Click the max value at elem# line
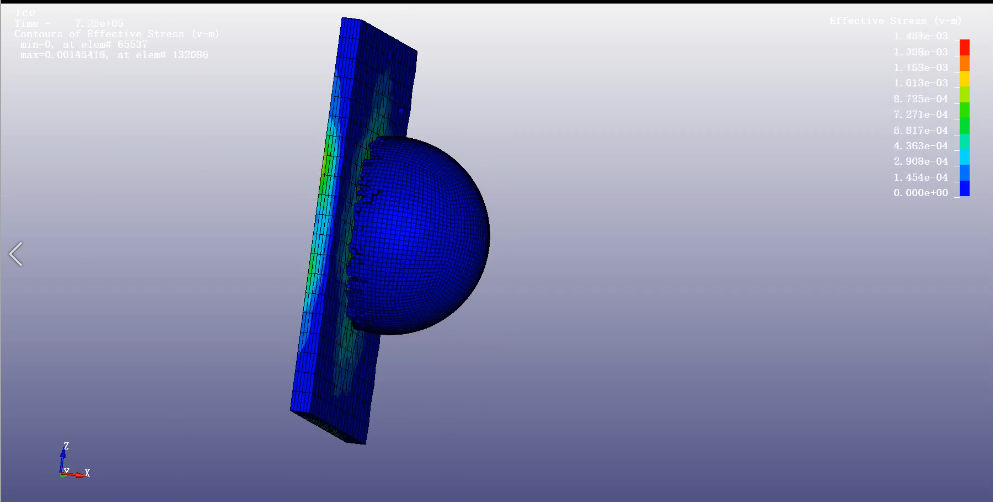 (x=114, y=54)
